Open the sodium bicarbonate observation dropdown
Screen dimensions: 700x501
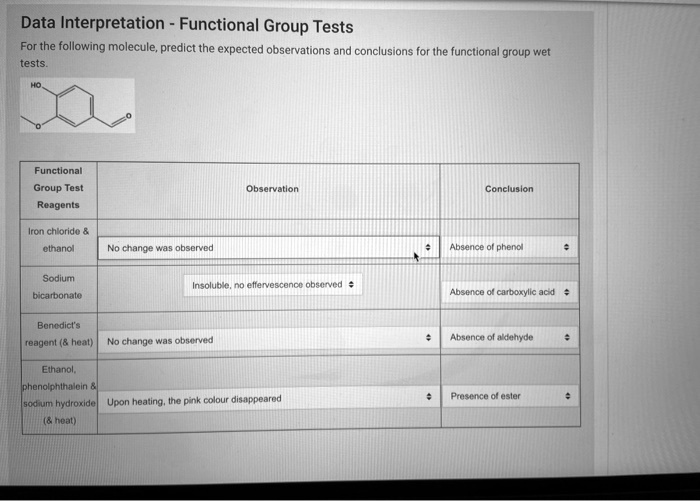tap(273, 285)
